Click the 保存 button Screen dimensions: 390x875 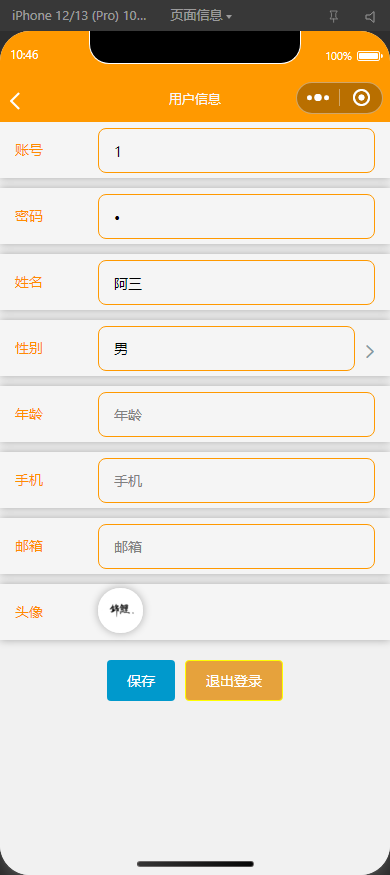(x=141, y=680)
